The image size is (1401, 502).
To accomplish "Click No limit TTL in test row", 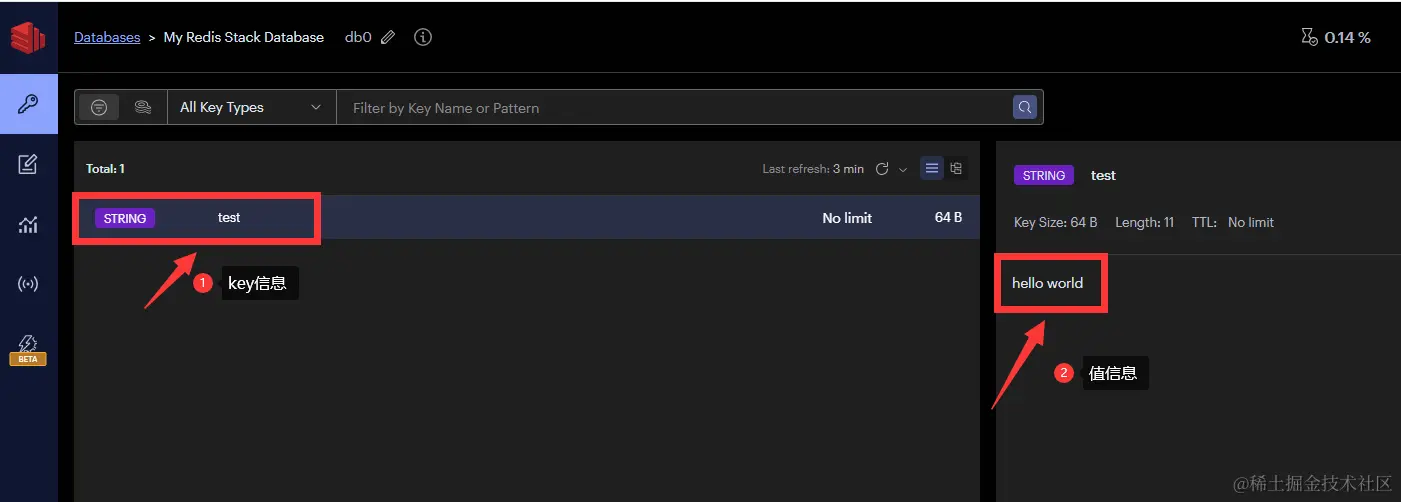I will pos(847,218).
